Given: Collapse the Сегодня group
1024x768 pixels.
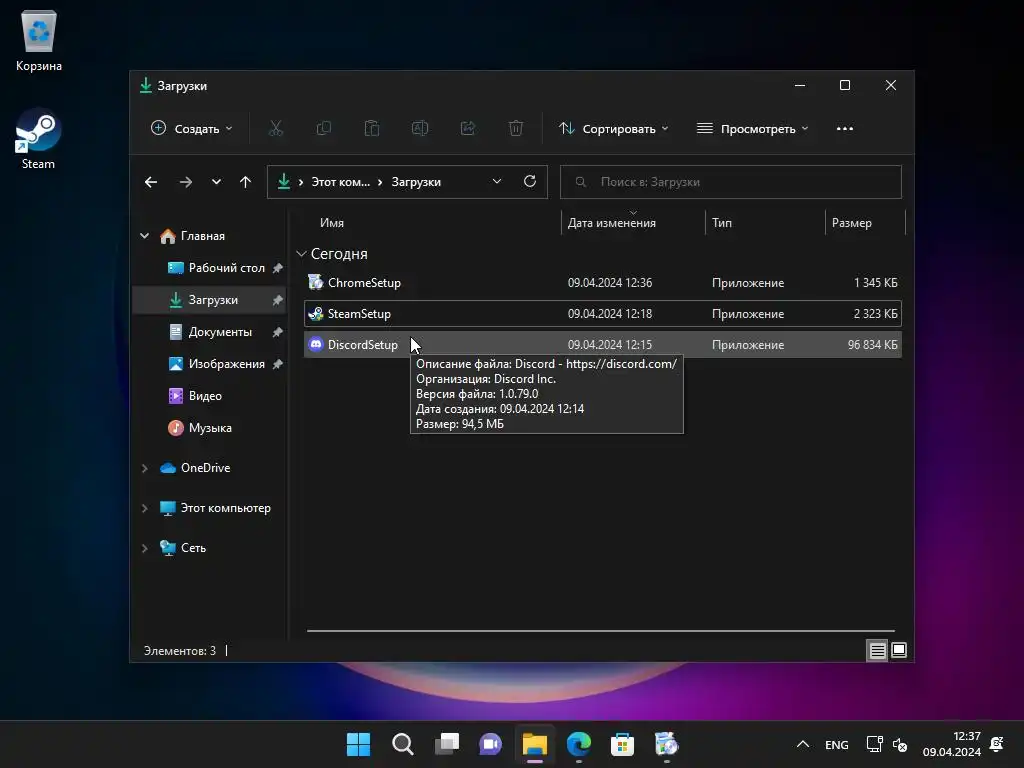Looking at the screenshot, I should pos(301,253).
